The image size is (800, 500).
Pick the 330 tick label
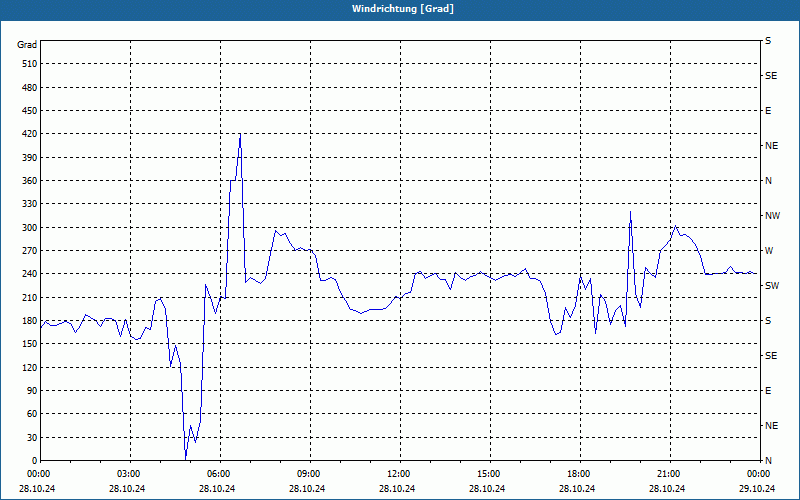point(30,204)
